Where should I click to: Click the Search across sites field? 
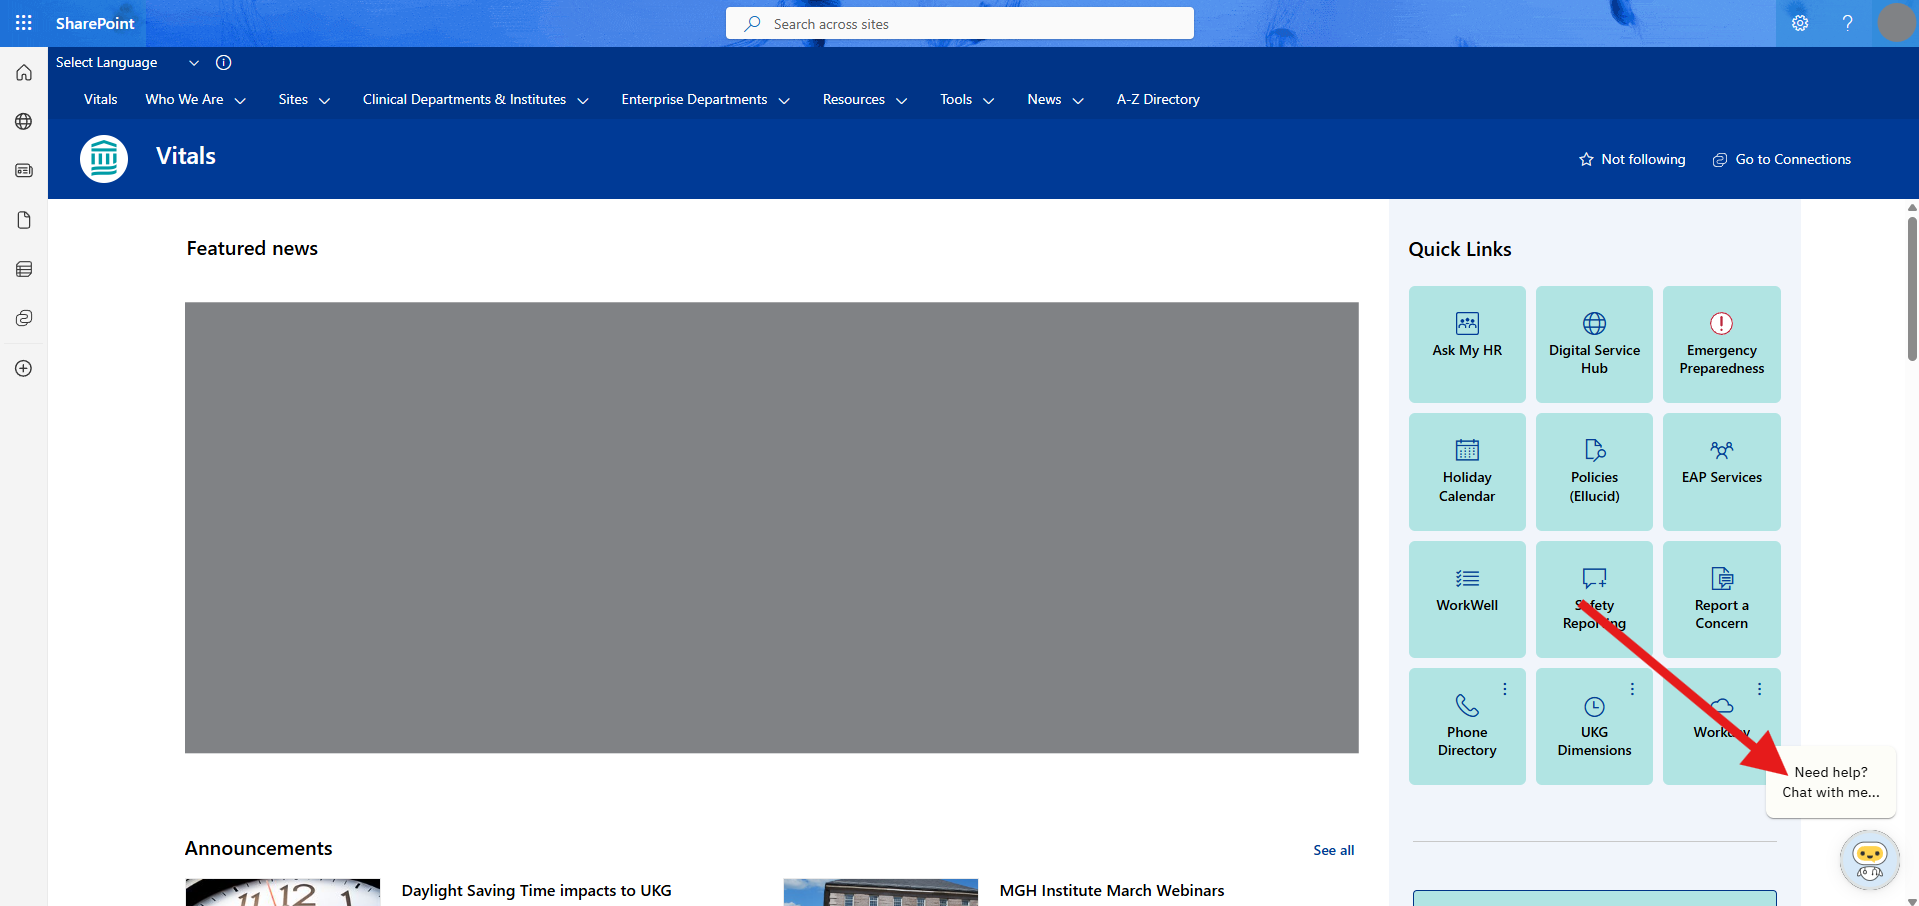[x=960, y=24]
